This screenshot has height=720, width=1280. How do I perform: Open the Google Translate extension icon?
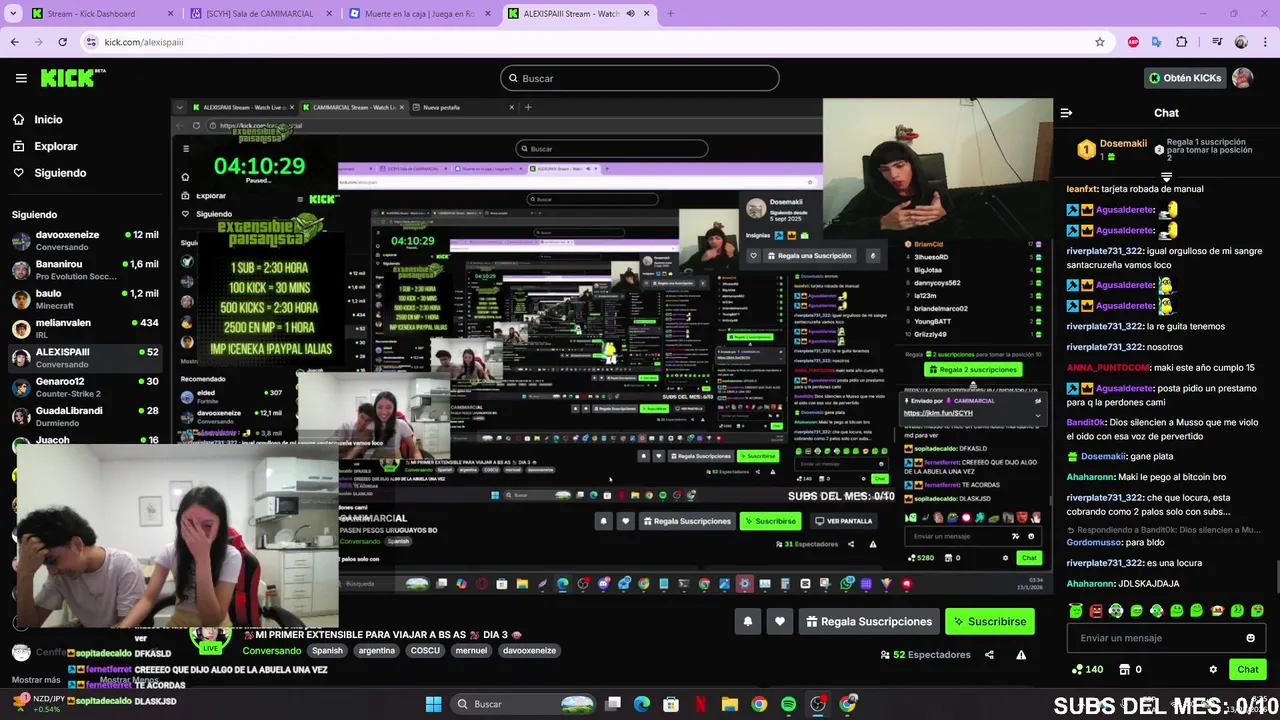[x=1157, y=42]
